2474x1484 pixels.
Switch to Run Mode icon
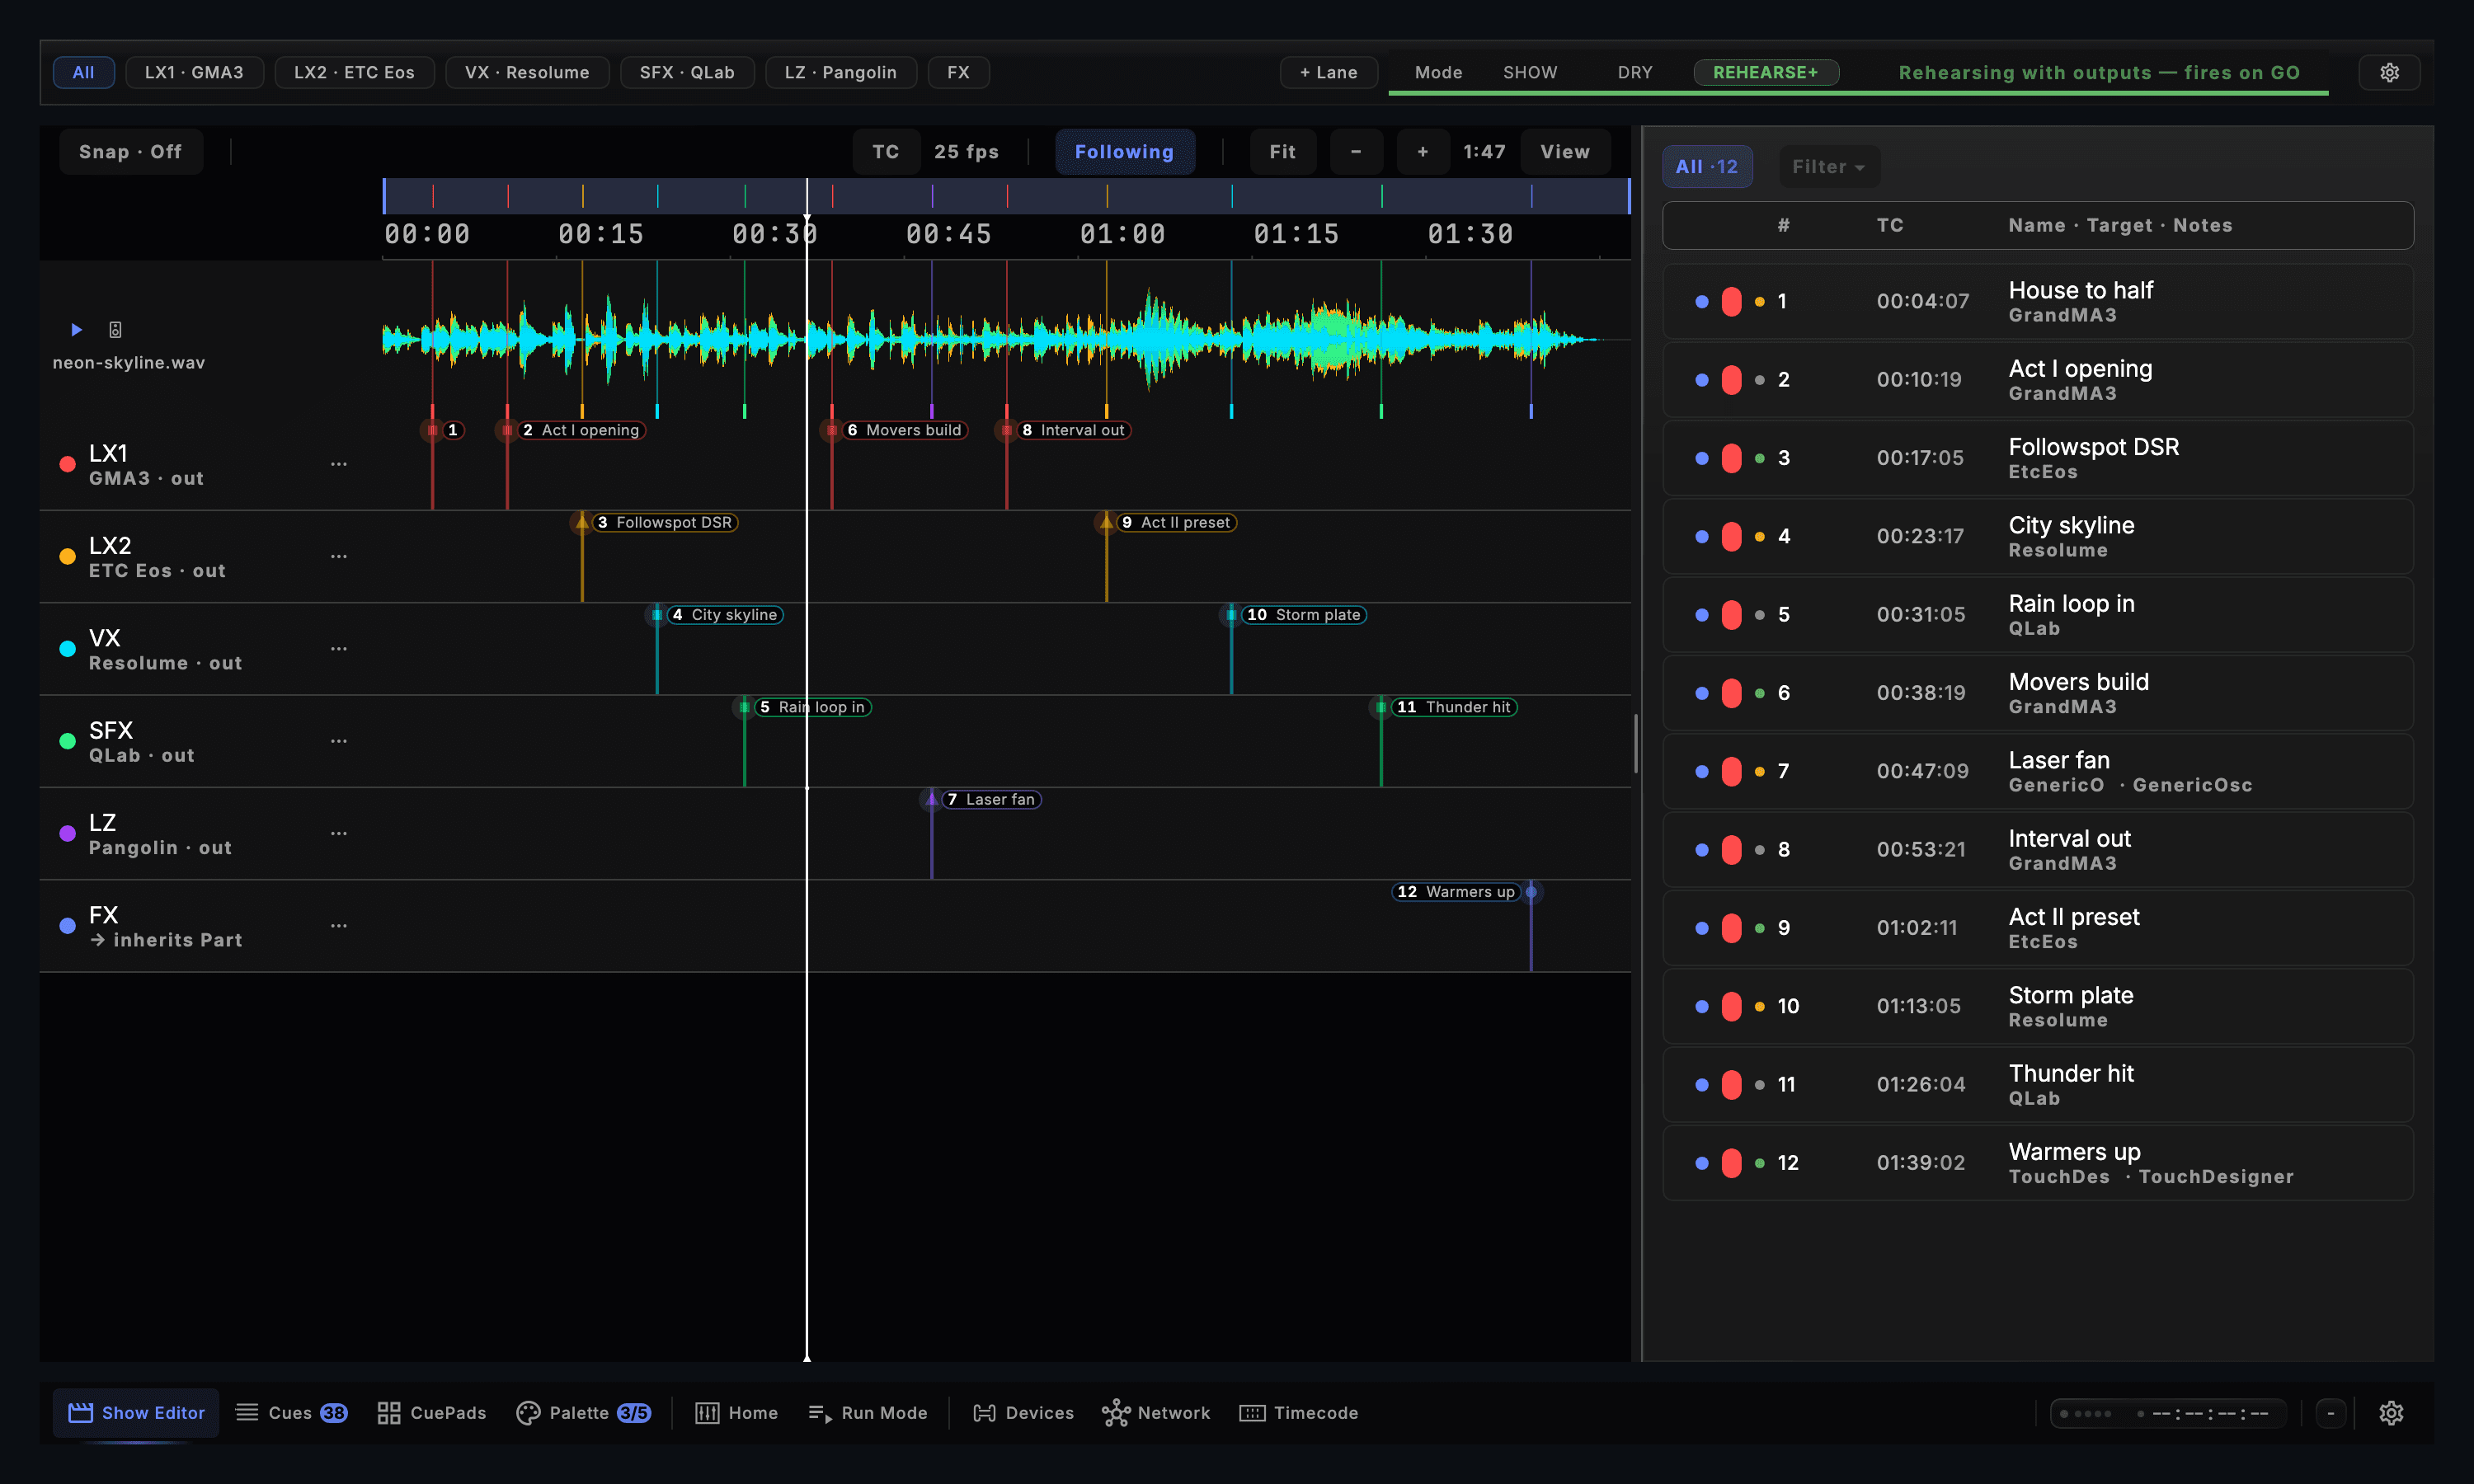tap(820, 1412)
